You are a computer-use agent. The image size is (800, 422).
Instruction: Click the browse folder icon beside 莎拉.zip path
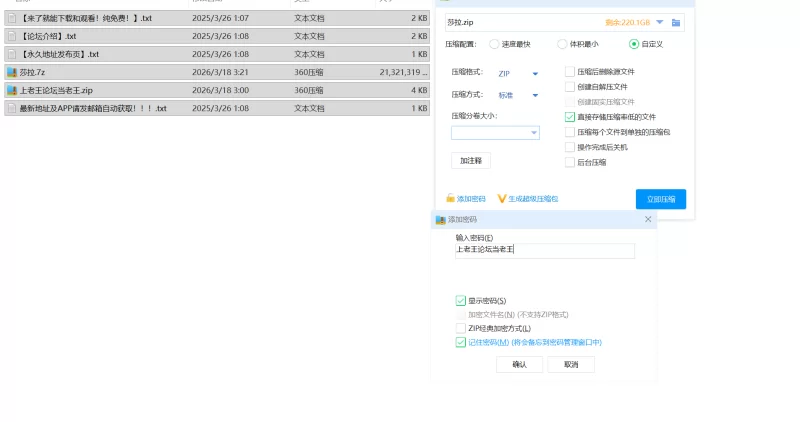676,22
